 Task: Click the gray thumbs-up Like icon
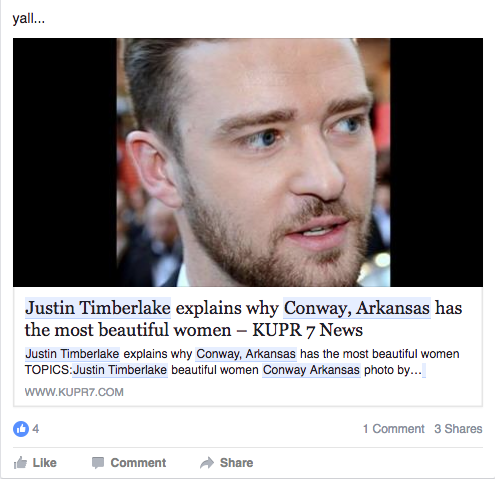[x=20, y=463]
